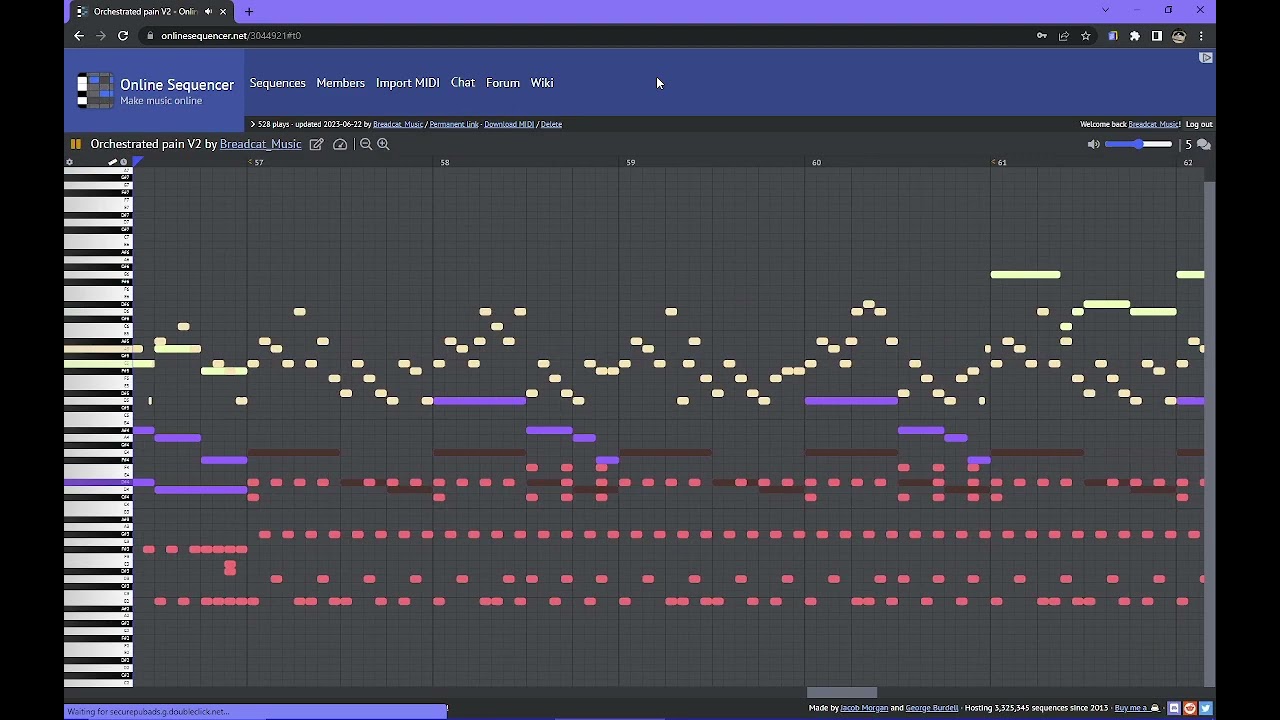Reload the page

pyautogui.click(x=123, y=36)
